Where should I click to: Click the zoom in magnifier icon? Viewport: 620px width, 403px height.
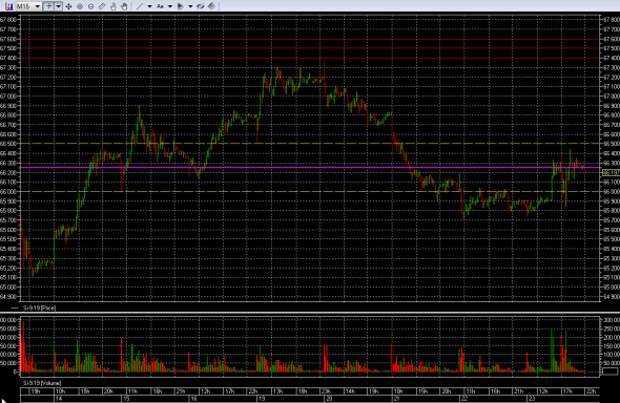click(x=81, y=6)
